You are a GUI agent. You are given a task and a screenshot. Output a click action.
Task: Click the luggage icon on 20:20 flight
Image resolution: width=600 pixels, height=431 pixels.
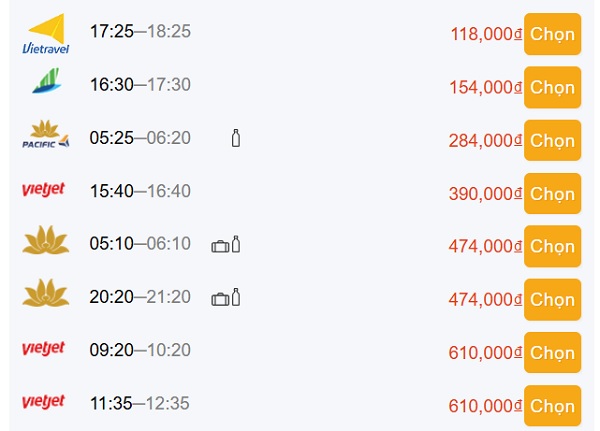220,299
